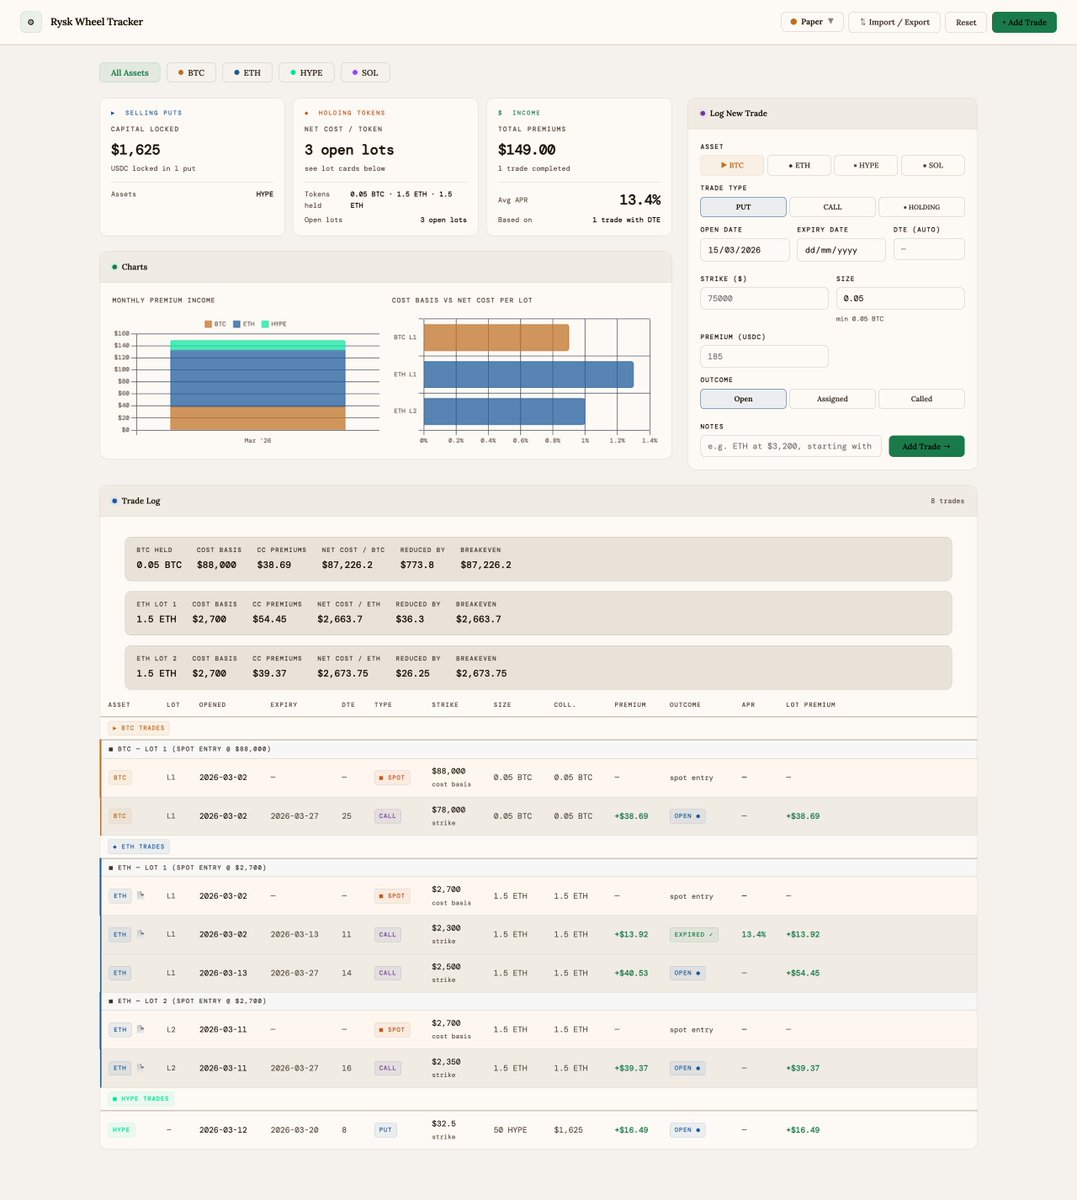Open the Open Date picker field

[x=745, y=250]
